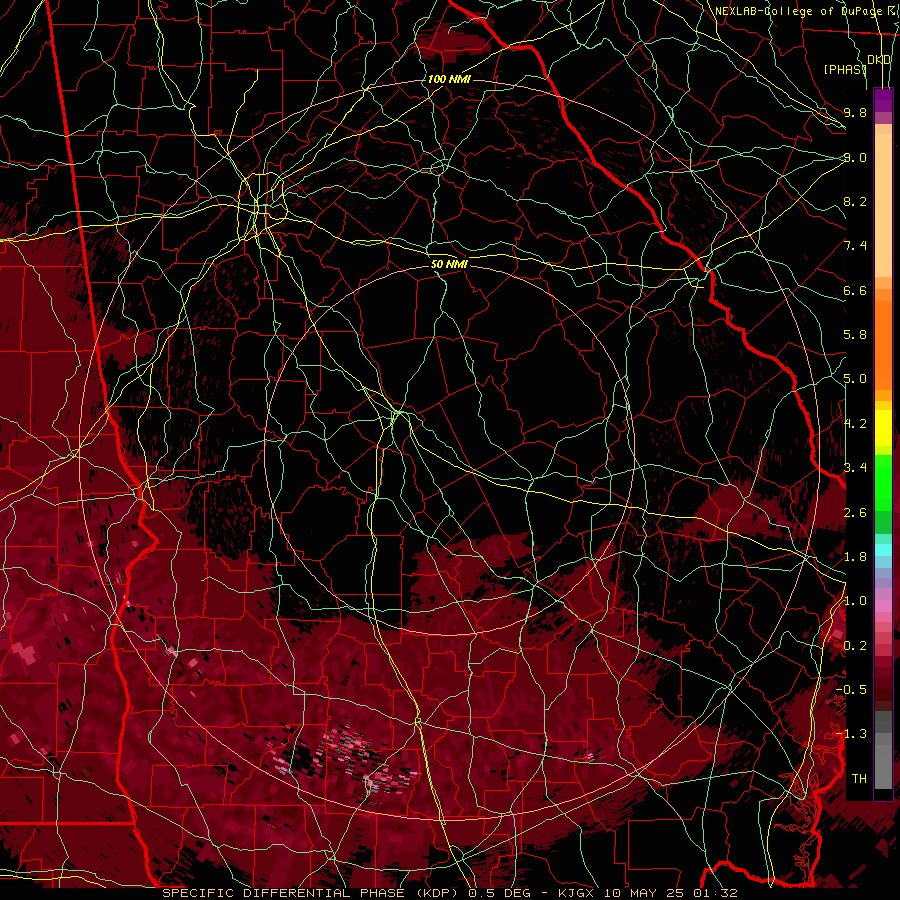This screenshot has width=900, height=900.
Task: Click the 3.4 value on the color scale
Action: 855,468
